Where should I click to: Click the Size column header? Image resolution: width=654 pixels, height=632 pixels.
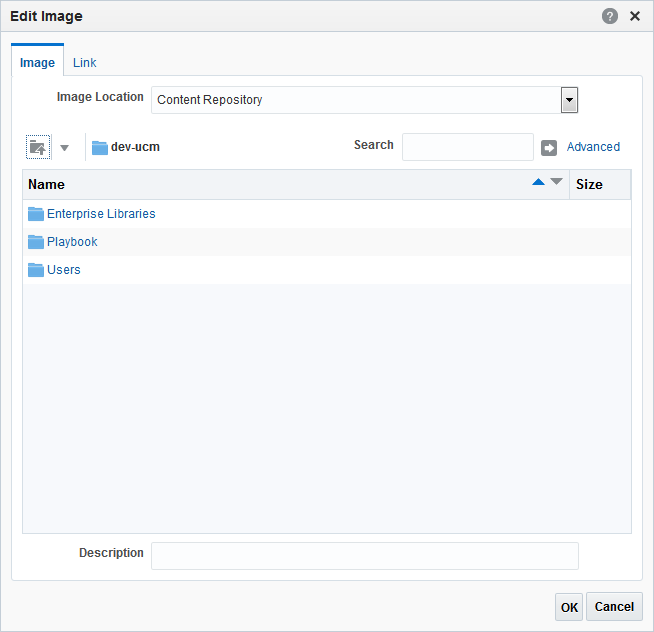tap(590, 185)
